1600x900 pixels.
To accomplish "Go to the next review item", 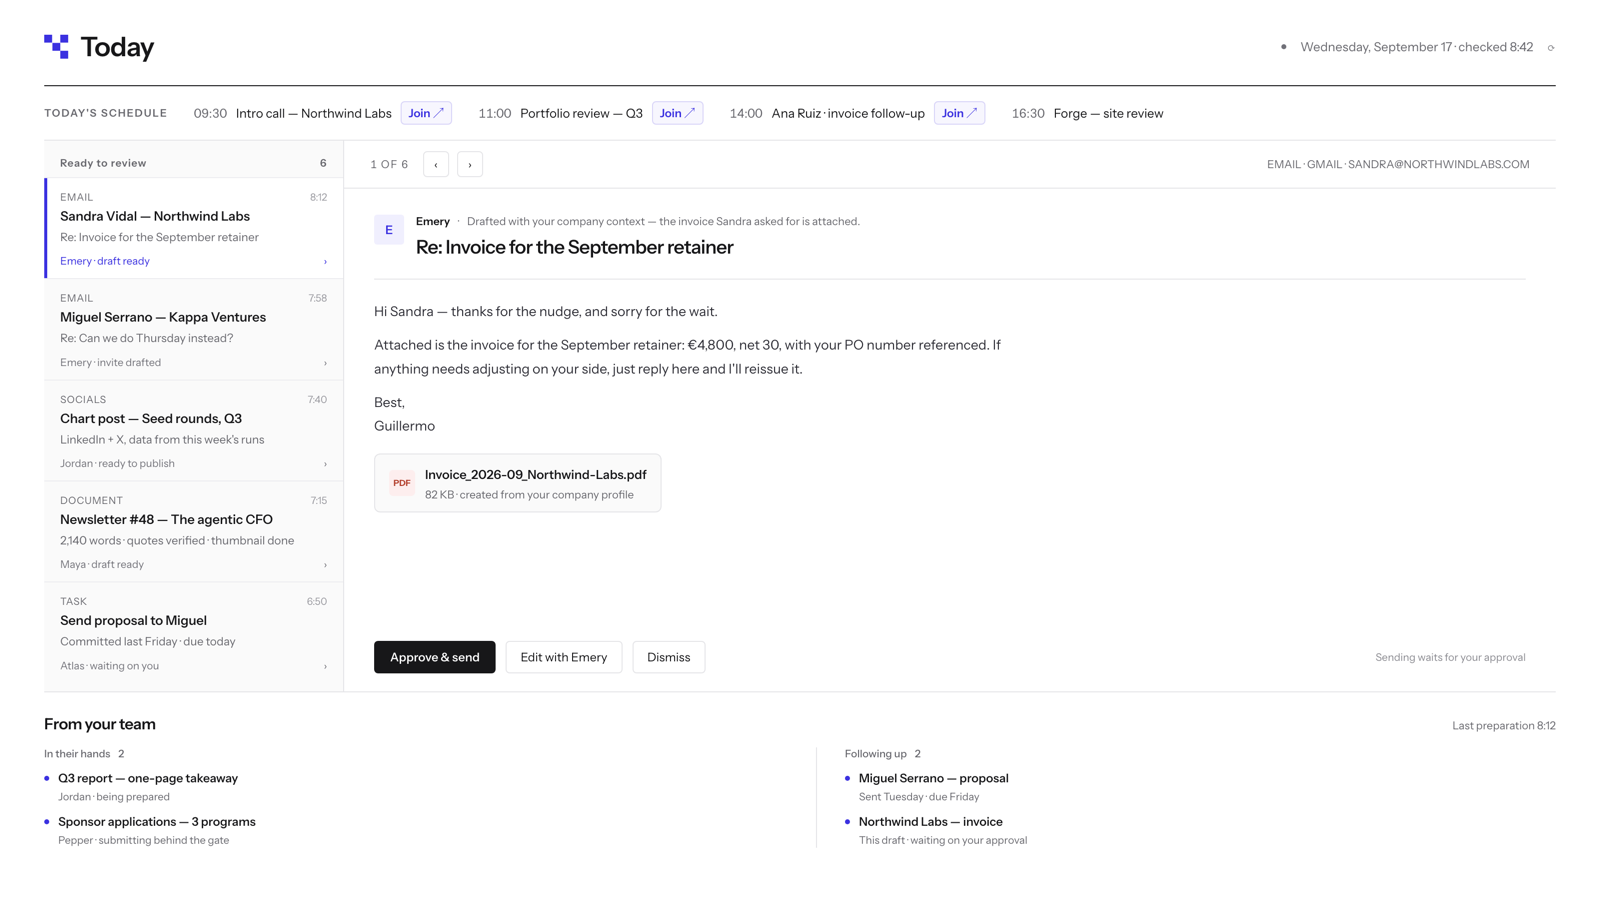I will pyautogui.click(x=470, y=164).
